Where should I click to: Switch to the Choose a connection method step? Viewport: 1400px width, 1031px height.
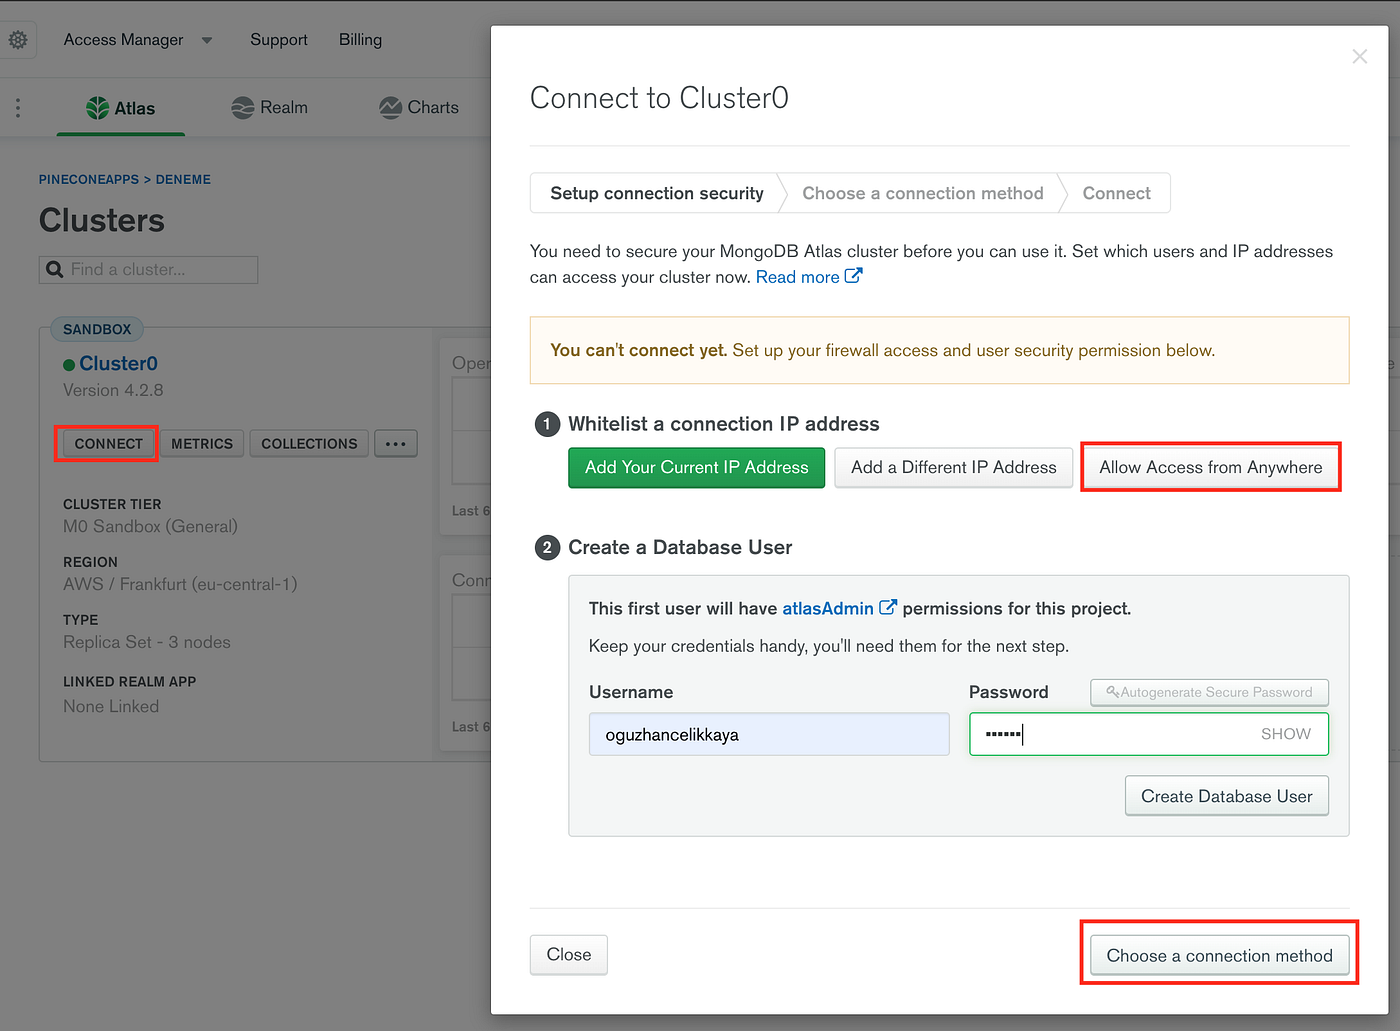pyautogui.click(x=922, y=192)
